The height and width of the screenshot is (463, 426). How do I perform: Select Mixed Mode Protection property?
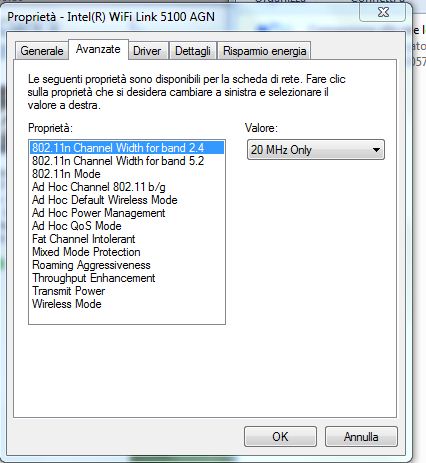click(x=127, y=252)
